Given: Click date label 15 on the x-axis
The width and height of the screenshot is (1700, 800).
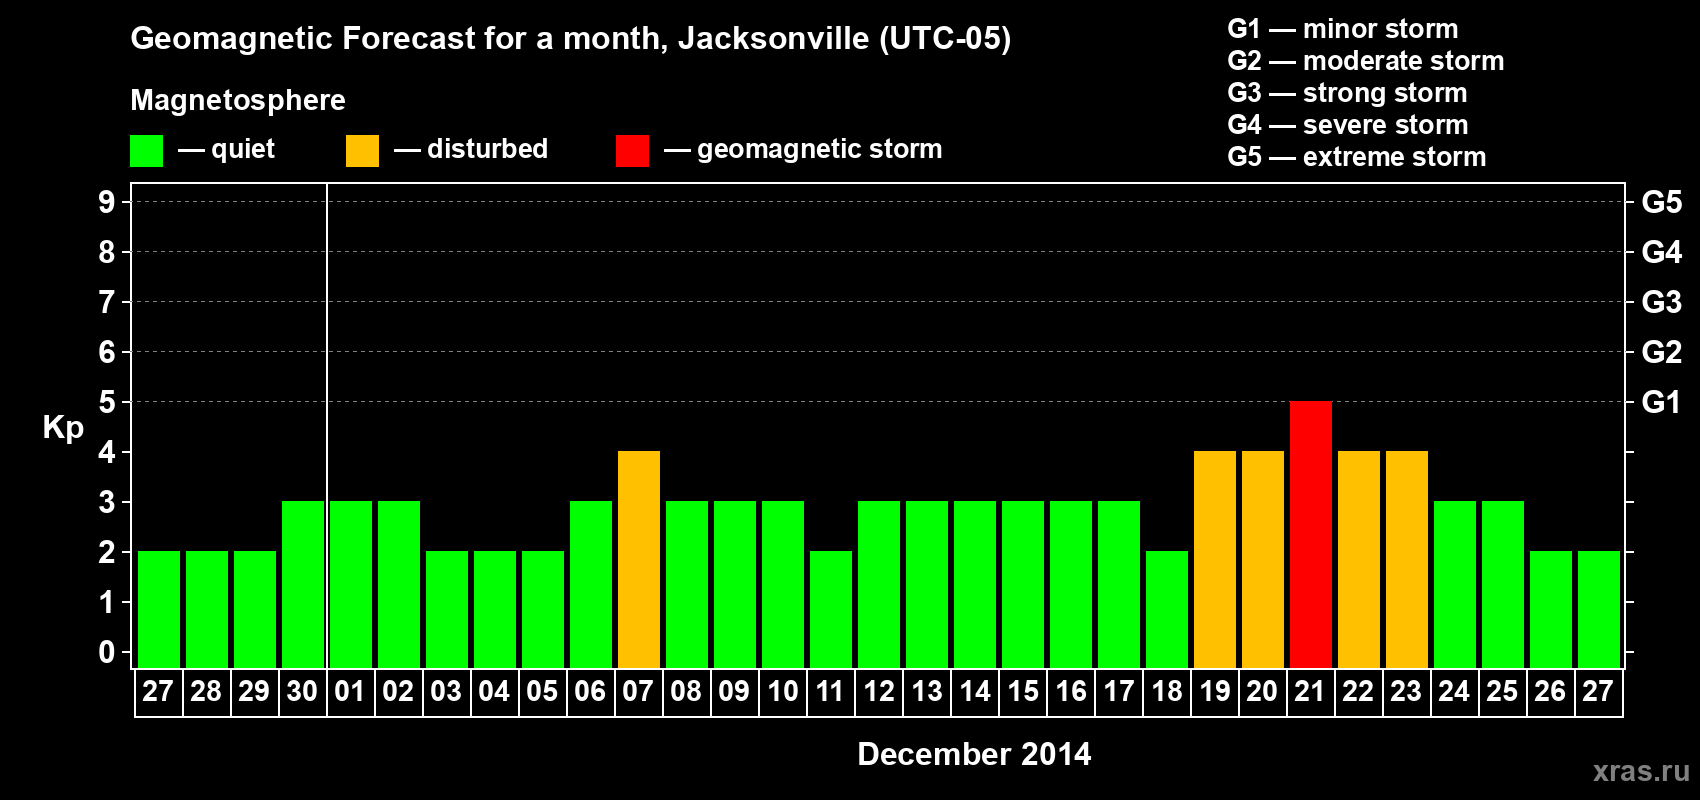Looking at the screenshot, I should pos(1022,691).
